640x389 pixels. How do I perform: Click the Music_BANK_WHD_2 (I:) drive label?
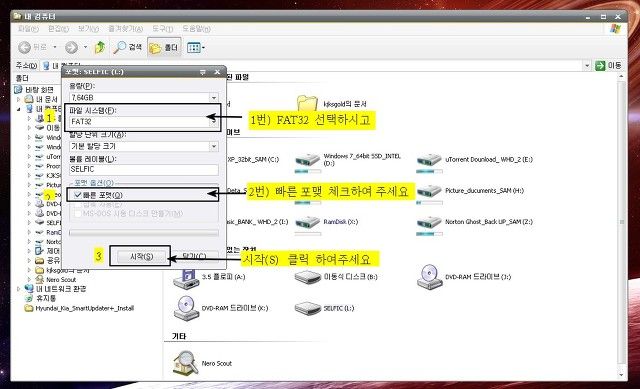(257, 222)
